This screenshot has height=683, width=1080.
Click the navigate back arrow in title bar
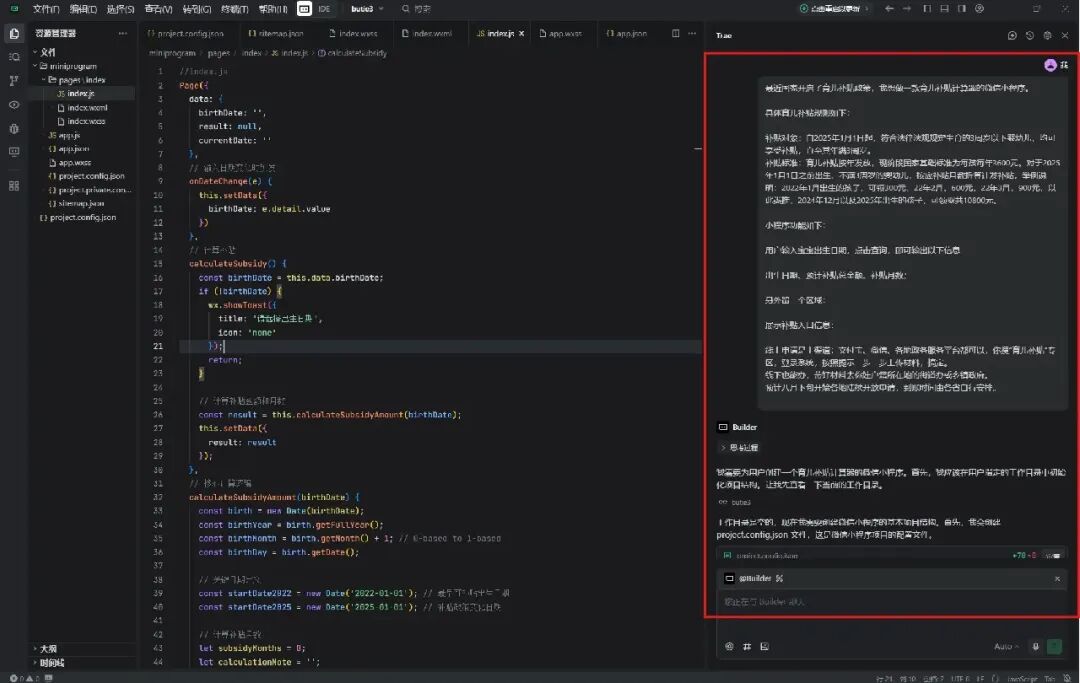click(x=889, y=9)
